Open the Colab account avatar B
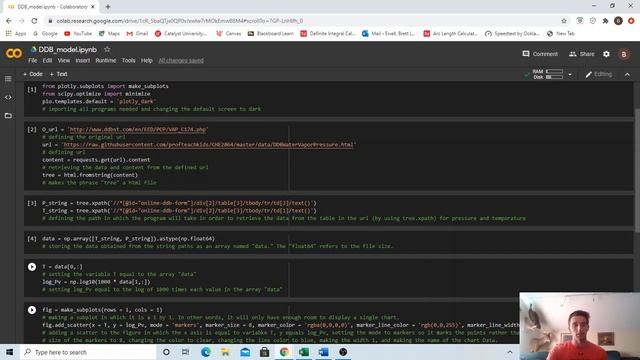 624,54
